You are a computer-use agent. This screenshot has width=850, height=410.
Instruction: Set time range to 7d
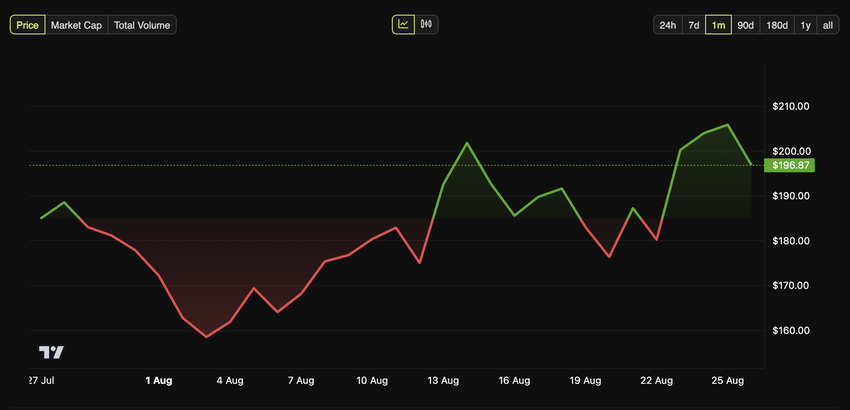[x=693, y=25]
